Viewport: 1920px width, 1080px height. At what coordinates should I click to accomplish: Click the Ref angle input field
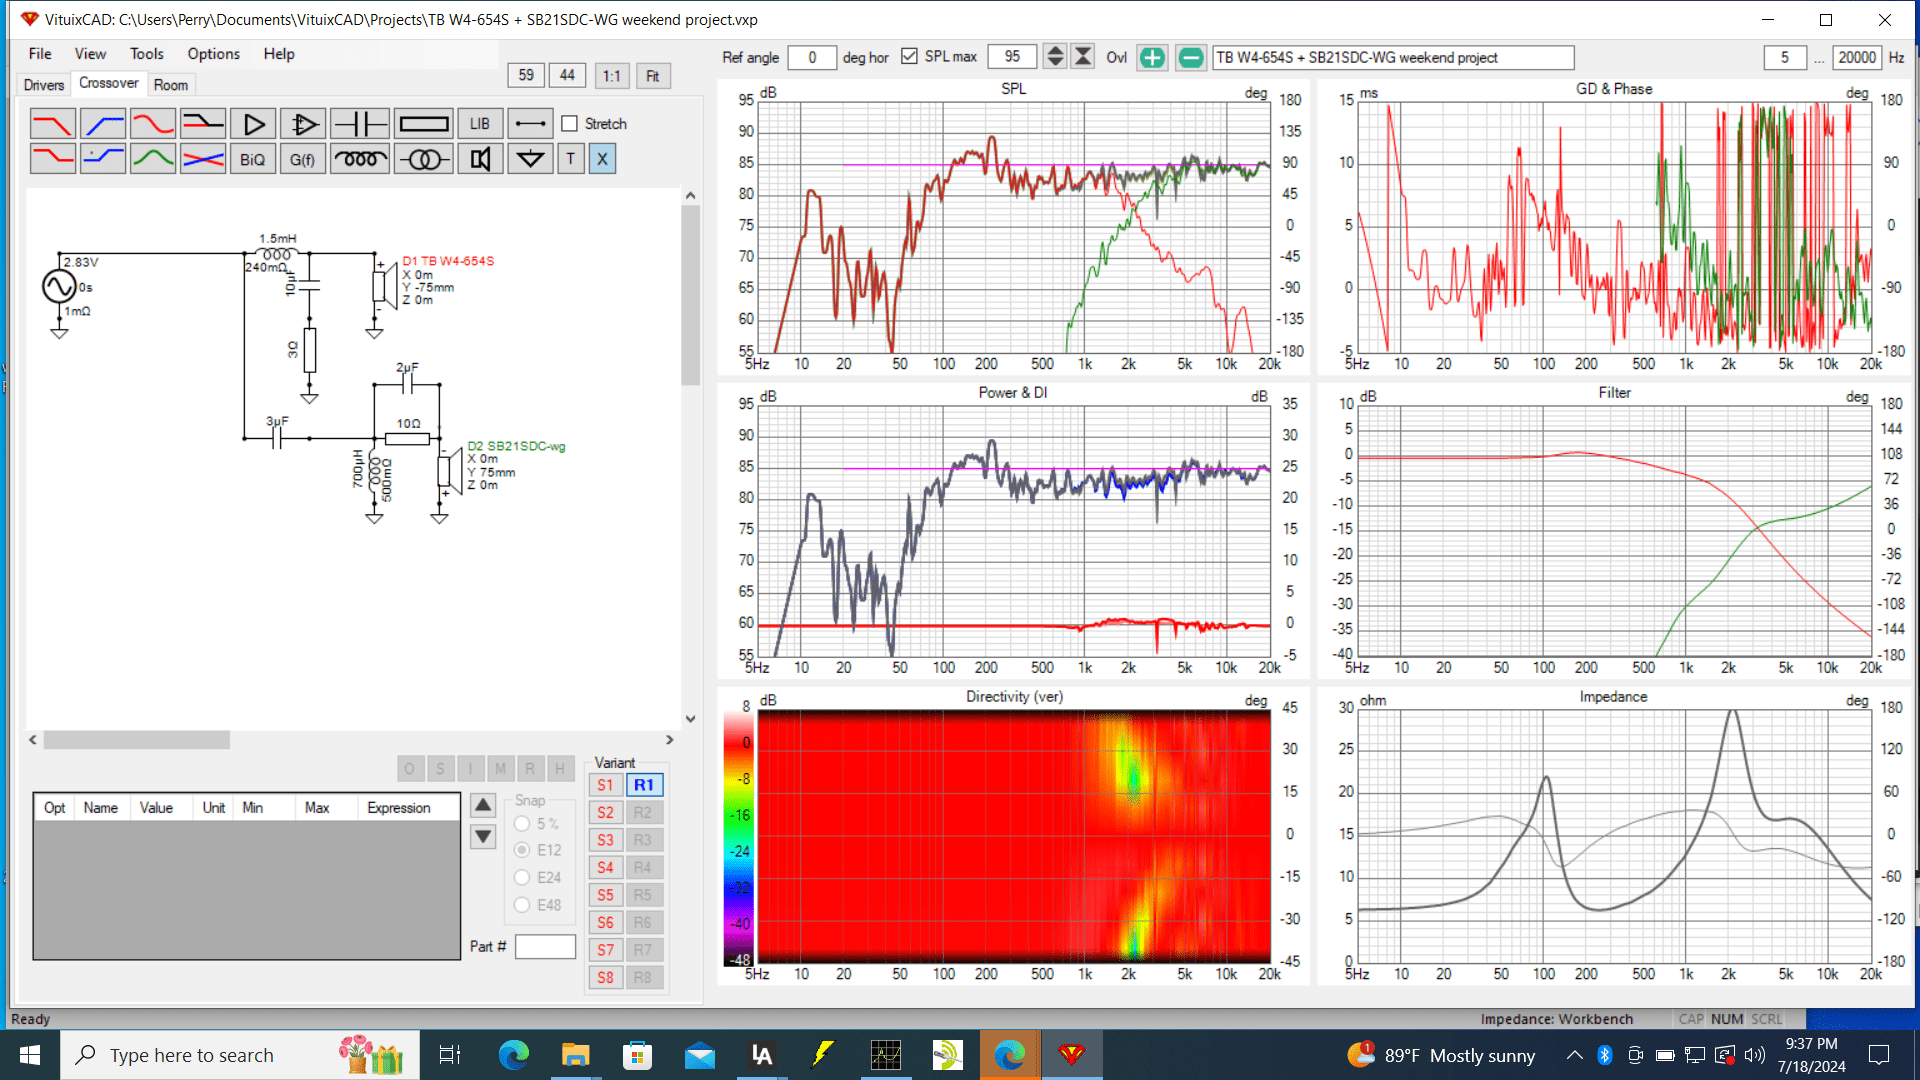812,57
